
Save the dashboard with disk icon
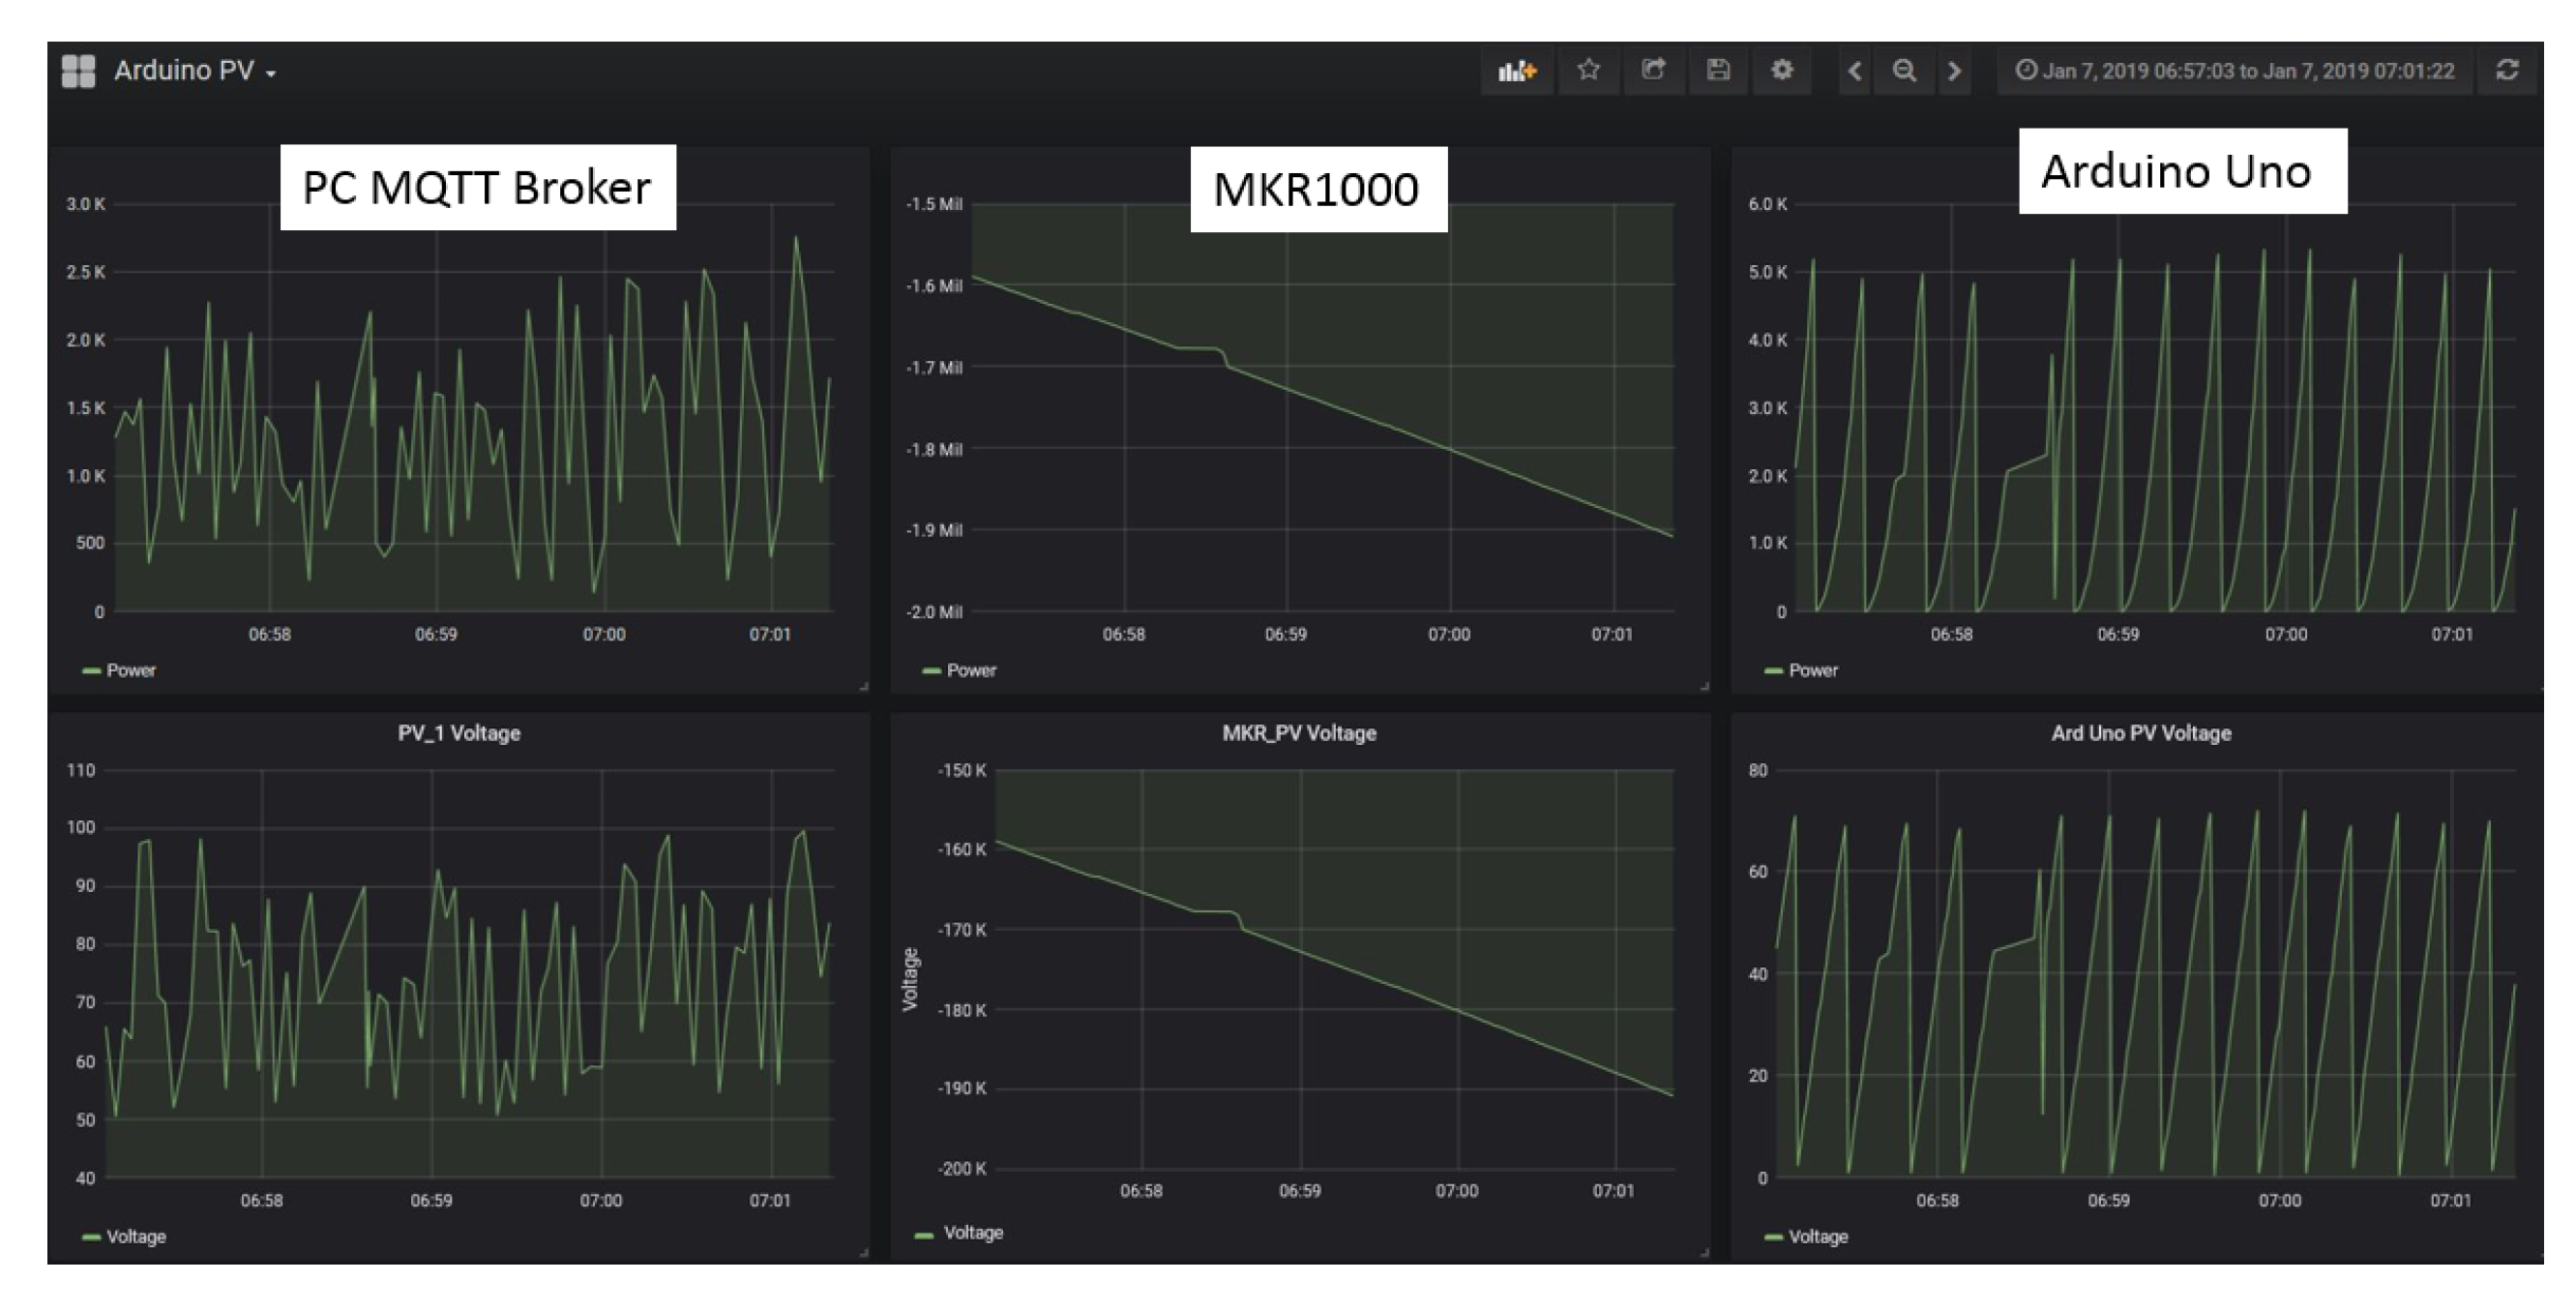(x=1718, y=70)
